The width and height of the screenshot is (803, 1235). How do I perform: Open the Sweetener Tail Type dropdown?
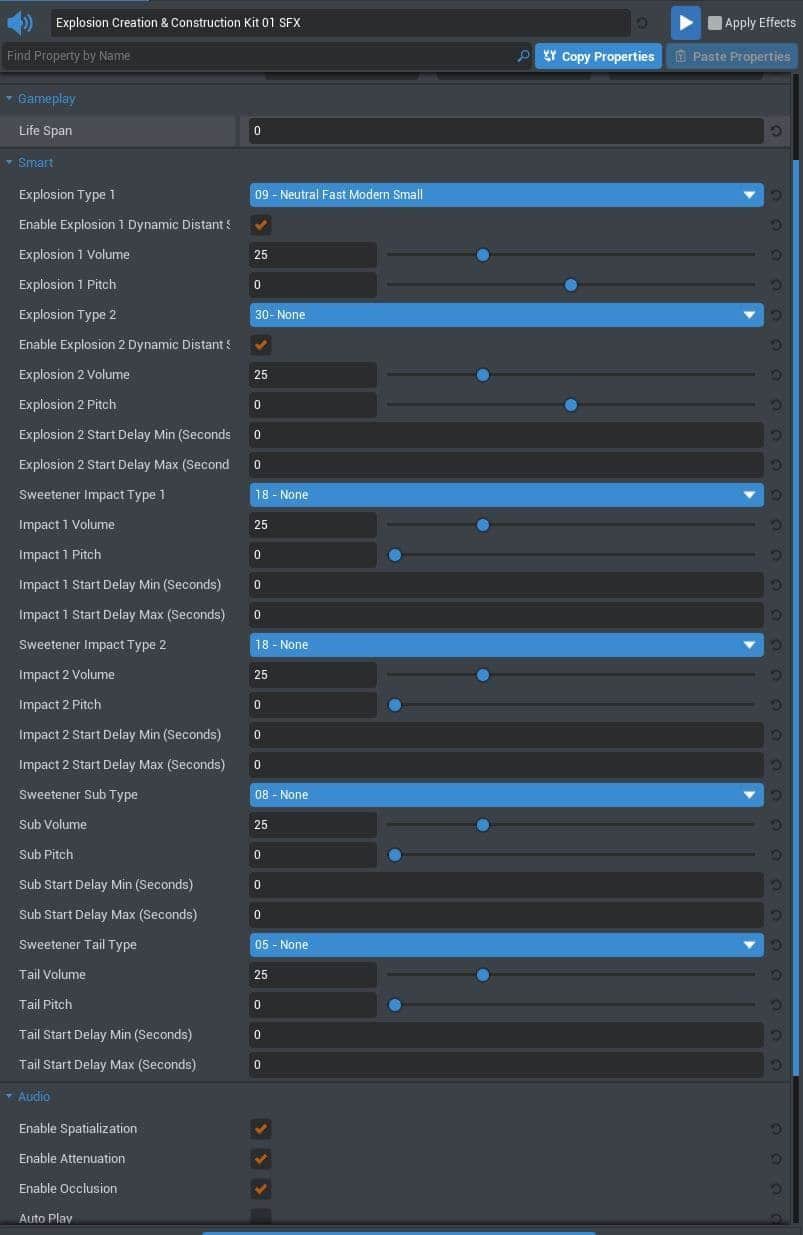[x=506, y=945]
